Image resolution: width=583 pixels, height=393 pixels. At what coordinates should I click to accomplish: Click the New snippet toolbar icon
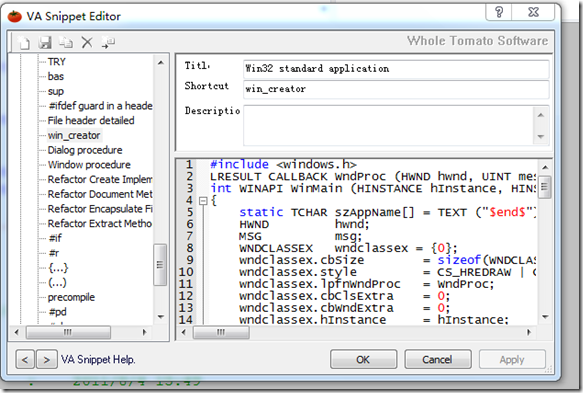(x=24, y=43)
